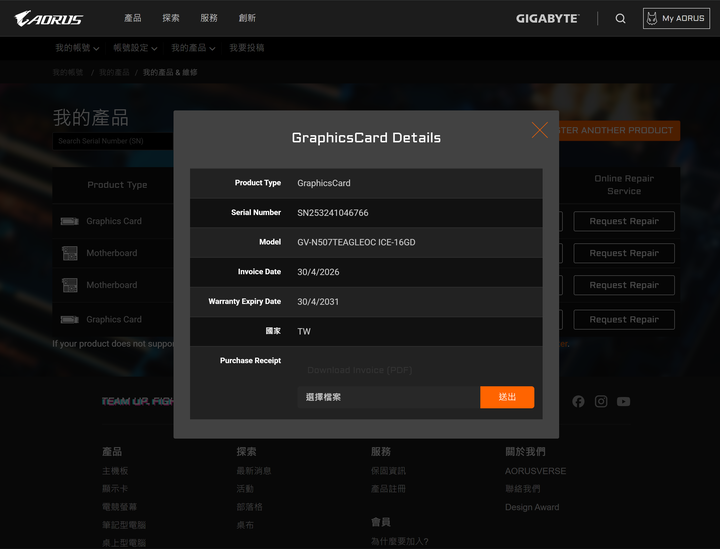Open footer link 為什麼要加入?
720x549 pixels.
tap(399, 542)
